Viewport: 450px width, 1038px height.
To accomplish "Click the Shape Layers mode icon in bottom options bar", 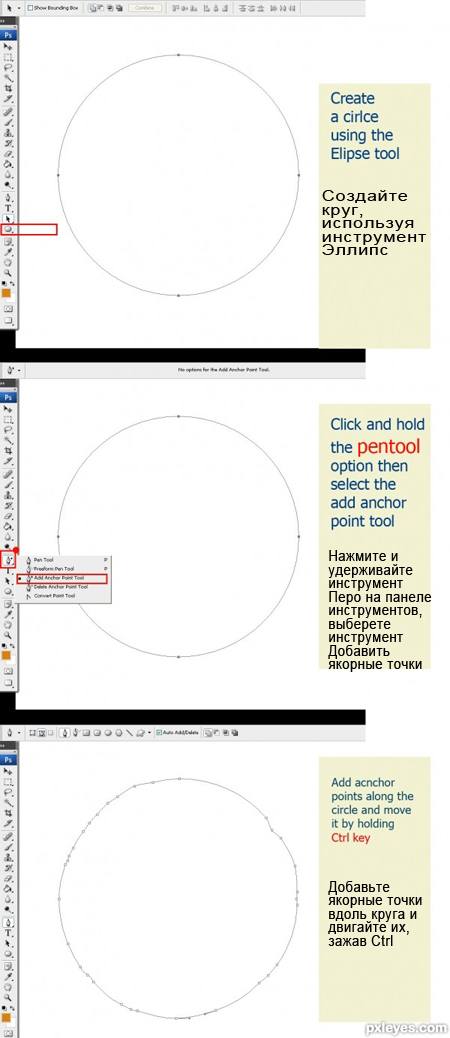I will (32, 733).
